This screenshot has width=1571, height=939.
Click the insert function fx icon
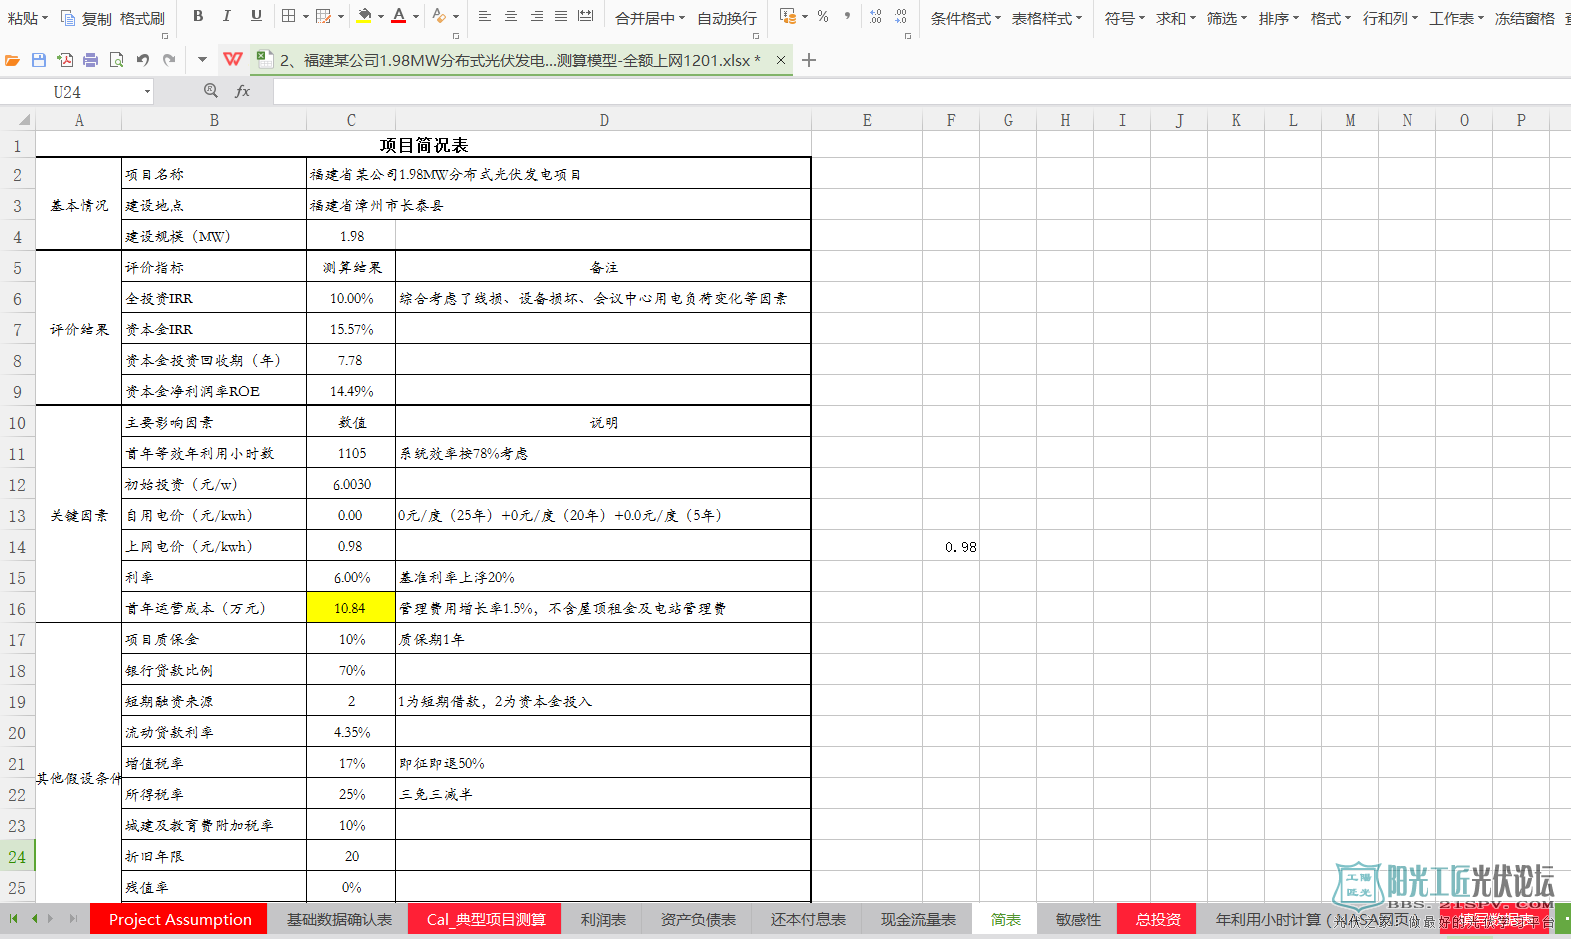point(242,91)
